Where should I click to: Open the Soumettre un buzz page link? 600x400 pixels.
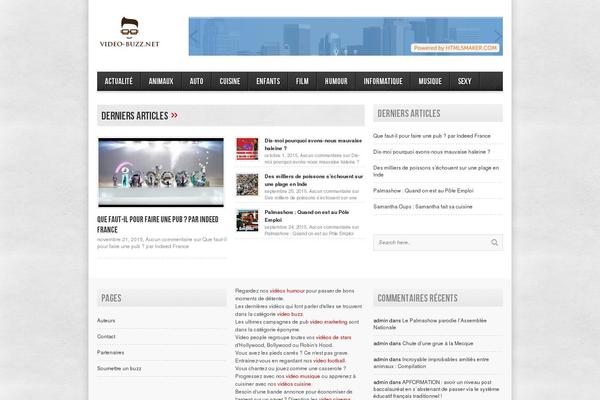[119, 369]
